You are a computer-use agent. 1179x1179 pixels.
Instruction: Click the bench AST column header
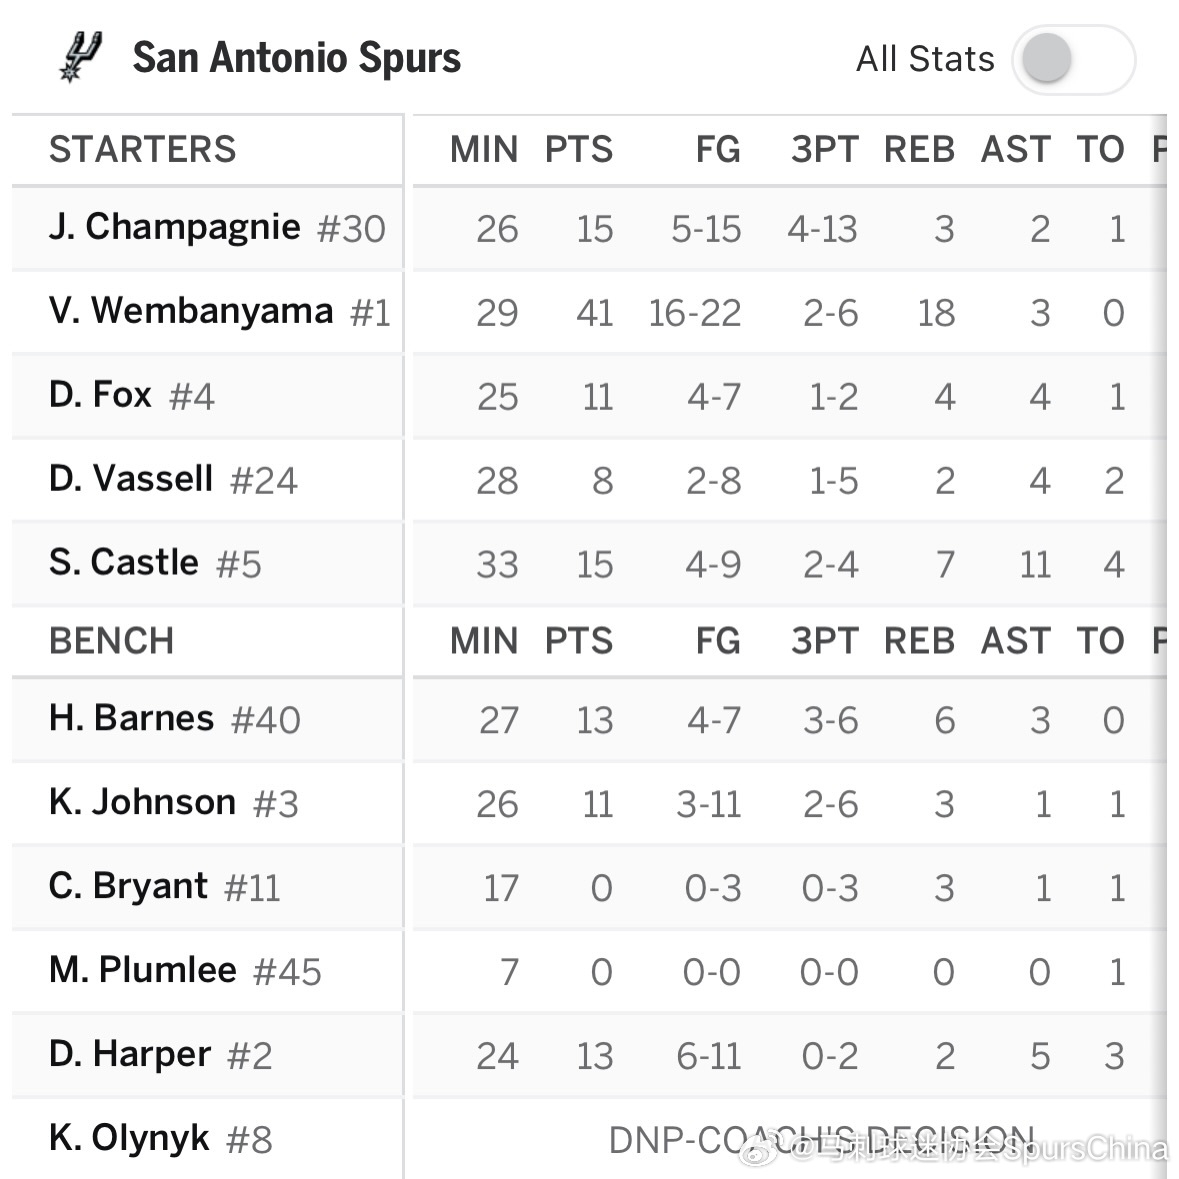(1015, 641)
